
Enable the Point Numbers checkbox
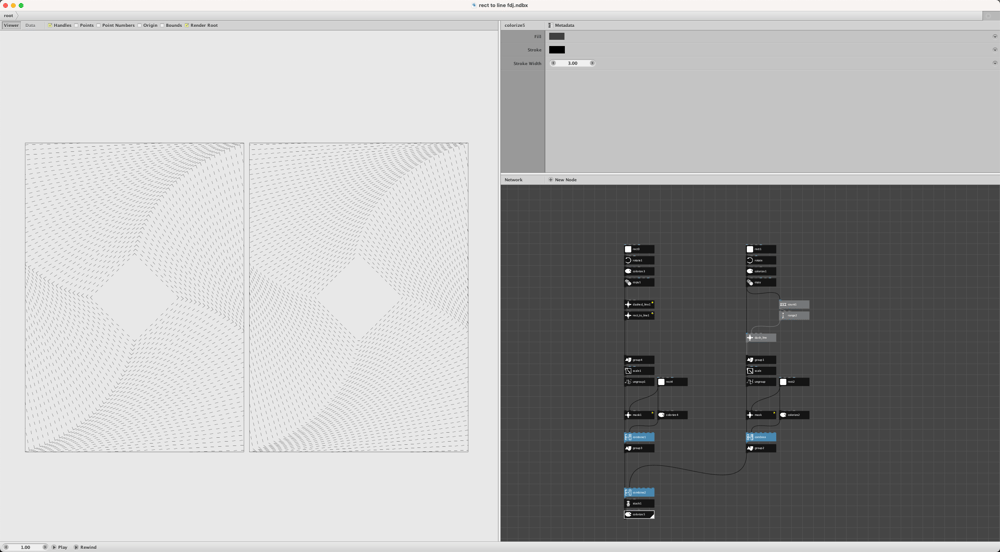point(98,25)
